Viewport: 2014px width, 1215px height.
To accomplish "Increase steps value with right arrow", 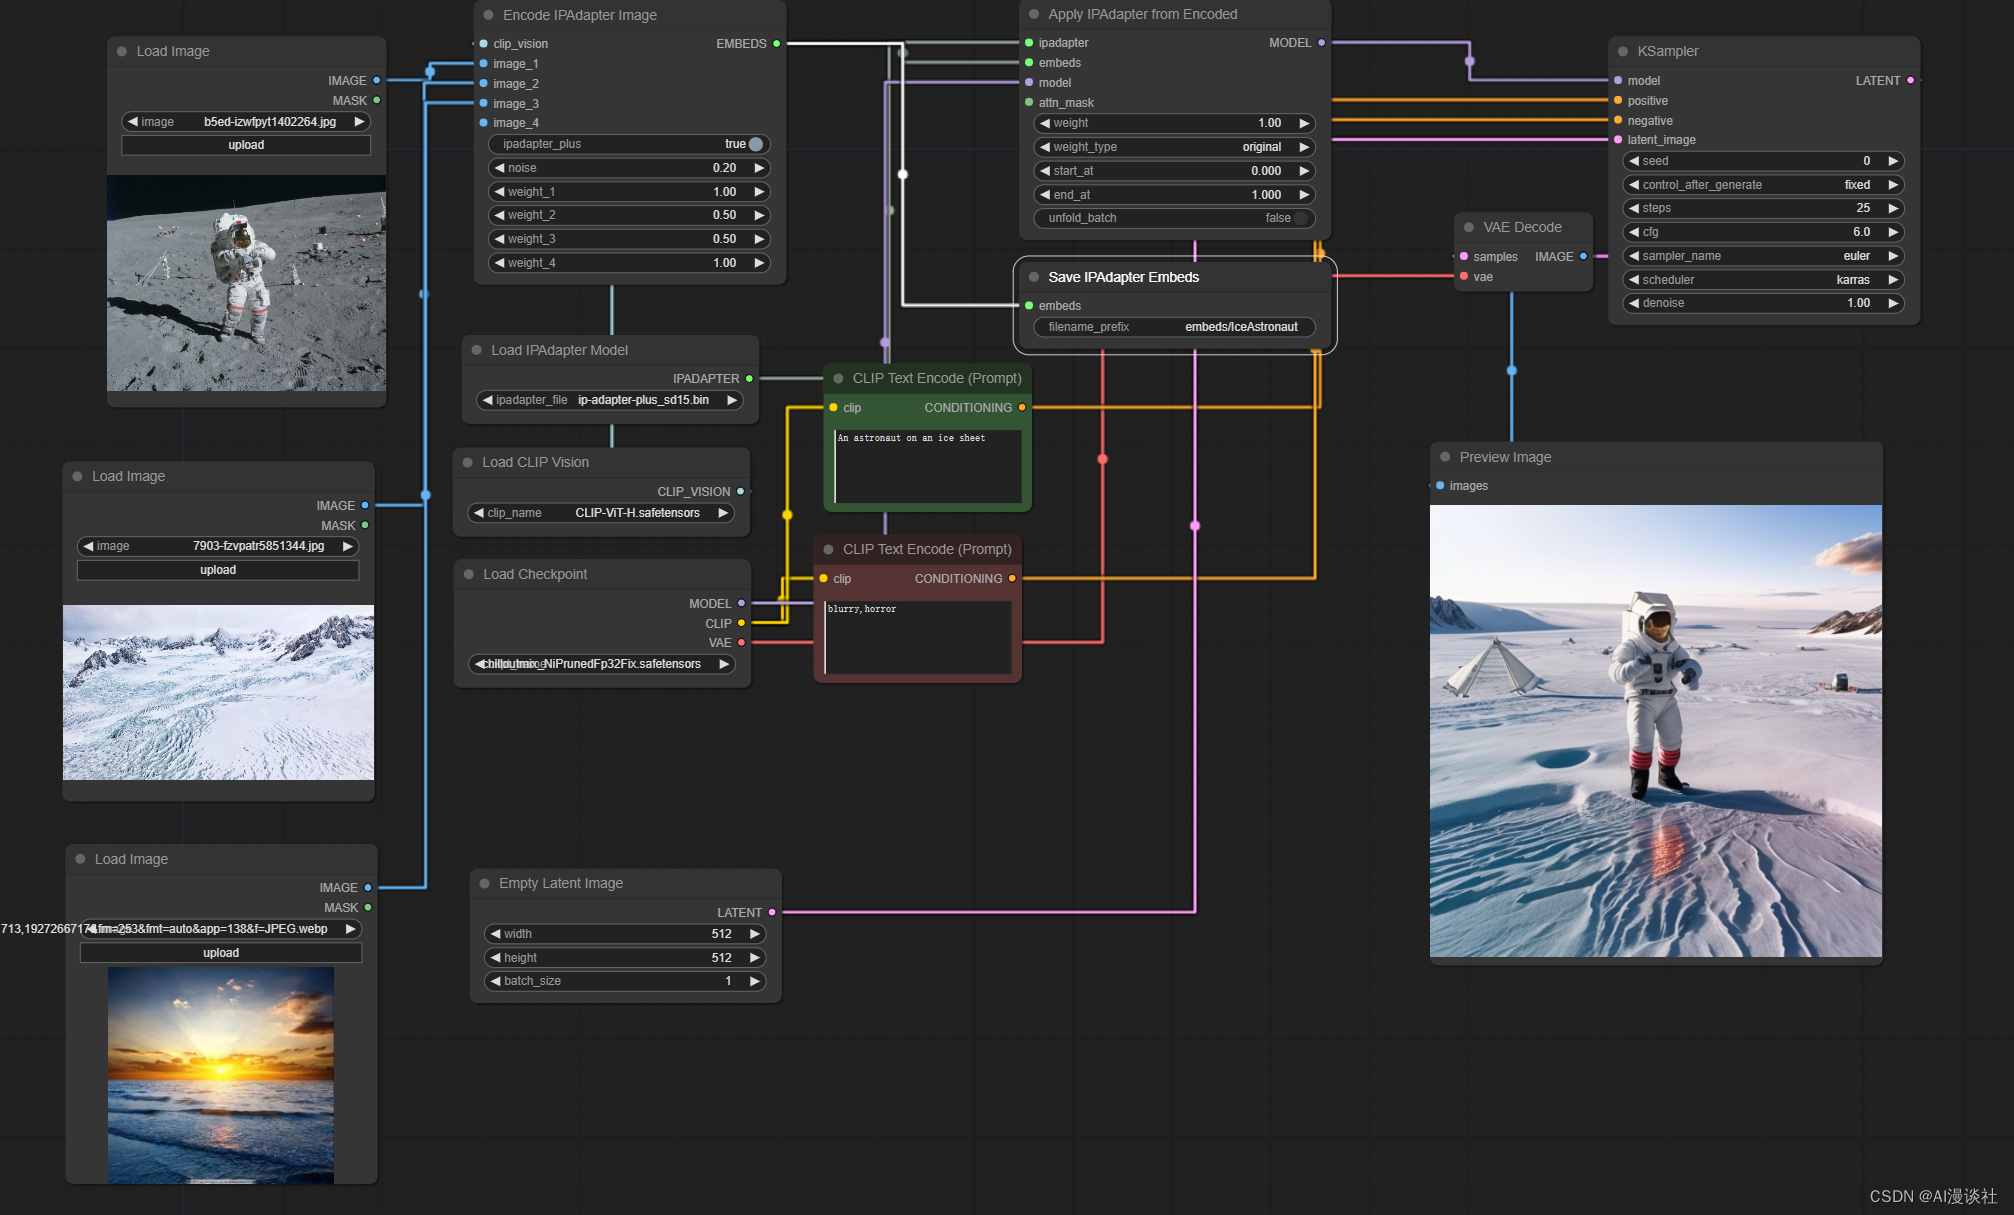I will pos(1892,208).
